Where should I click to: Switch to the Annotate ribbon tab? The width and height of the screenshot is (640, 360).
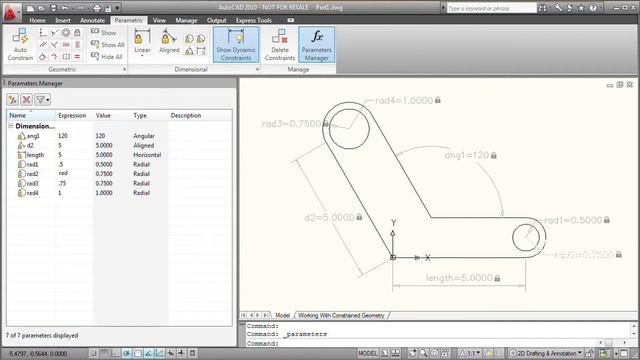[92, 20]
